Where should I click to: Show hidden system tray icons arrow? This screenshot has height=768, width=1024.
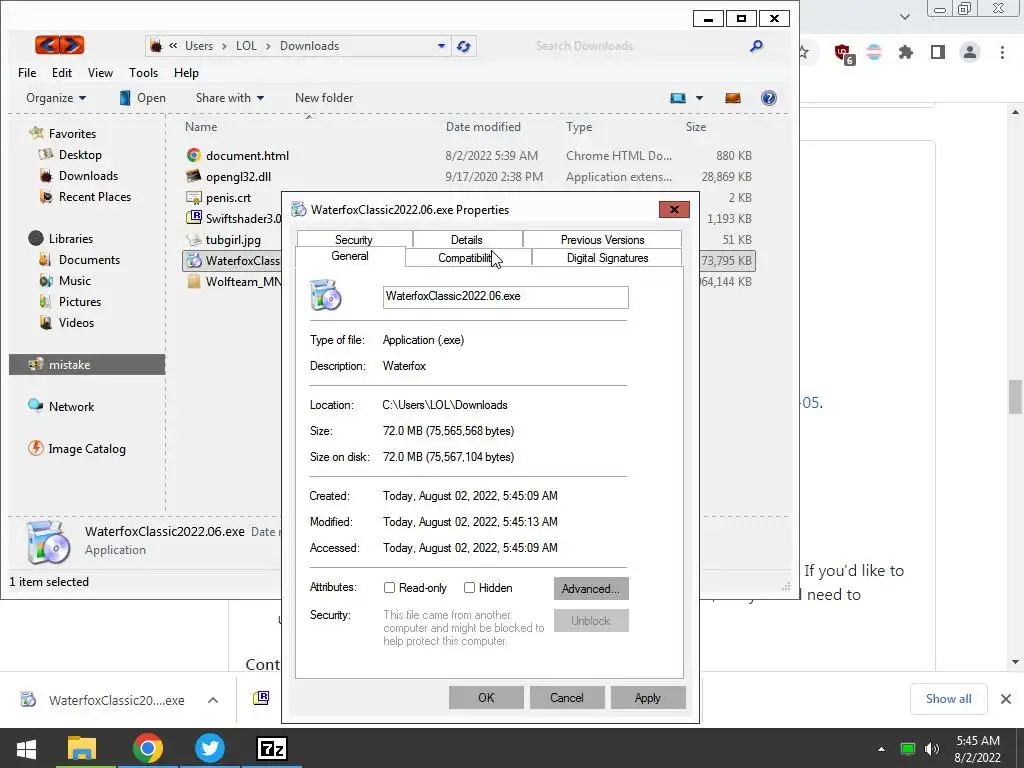[881, 749]
